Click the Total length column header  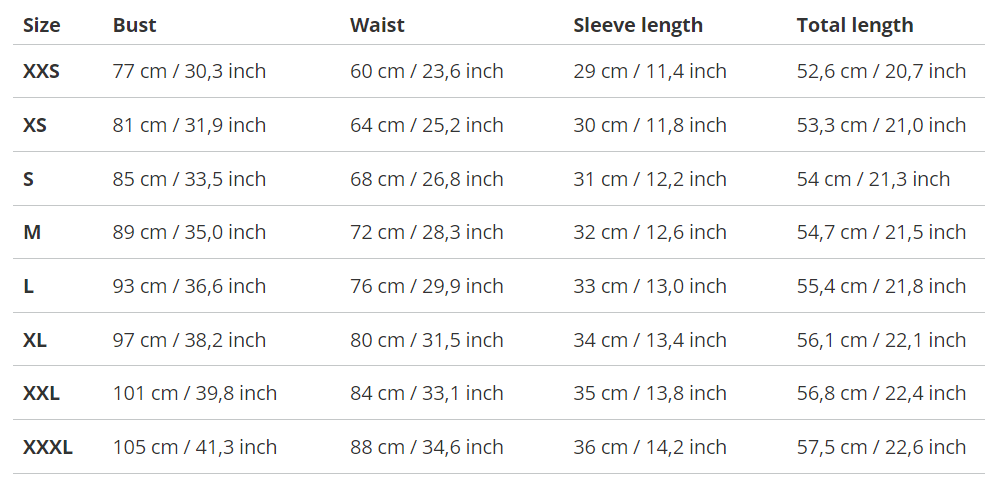point(855,25)
